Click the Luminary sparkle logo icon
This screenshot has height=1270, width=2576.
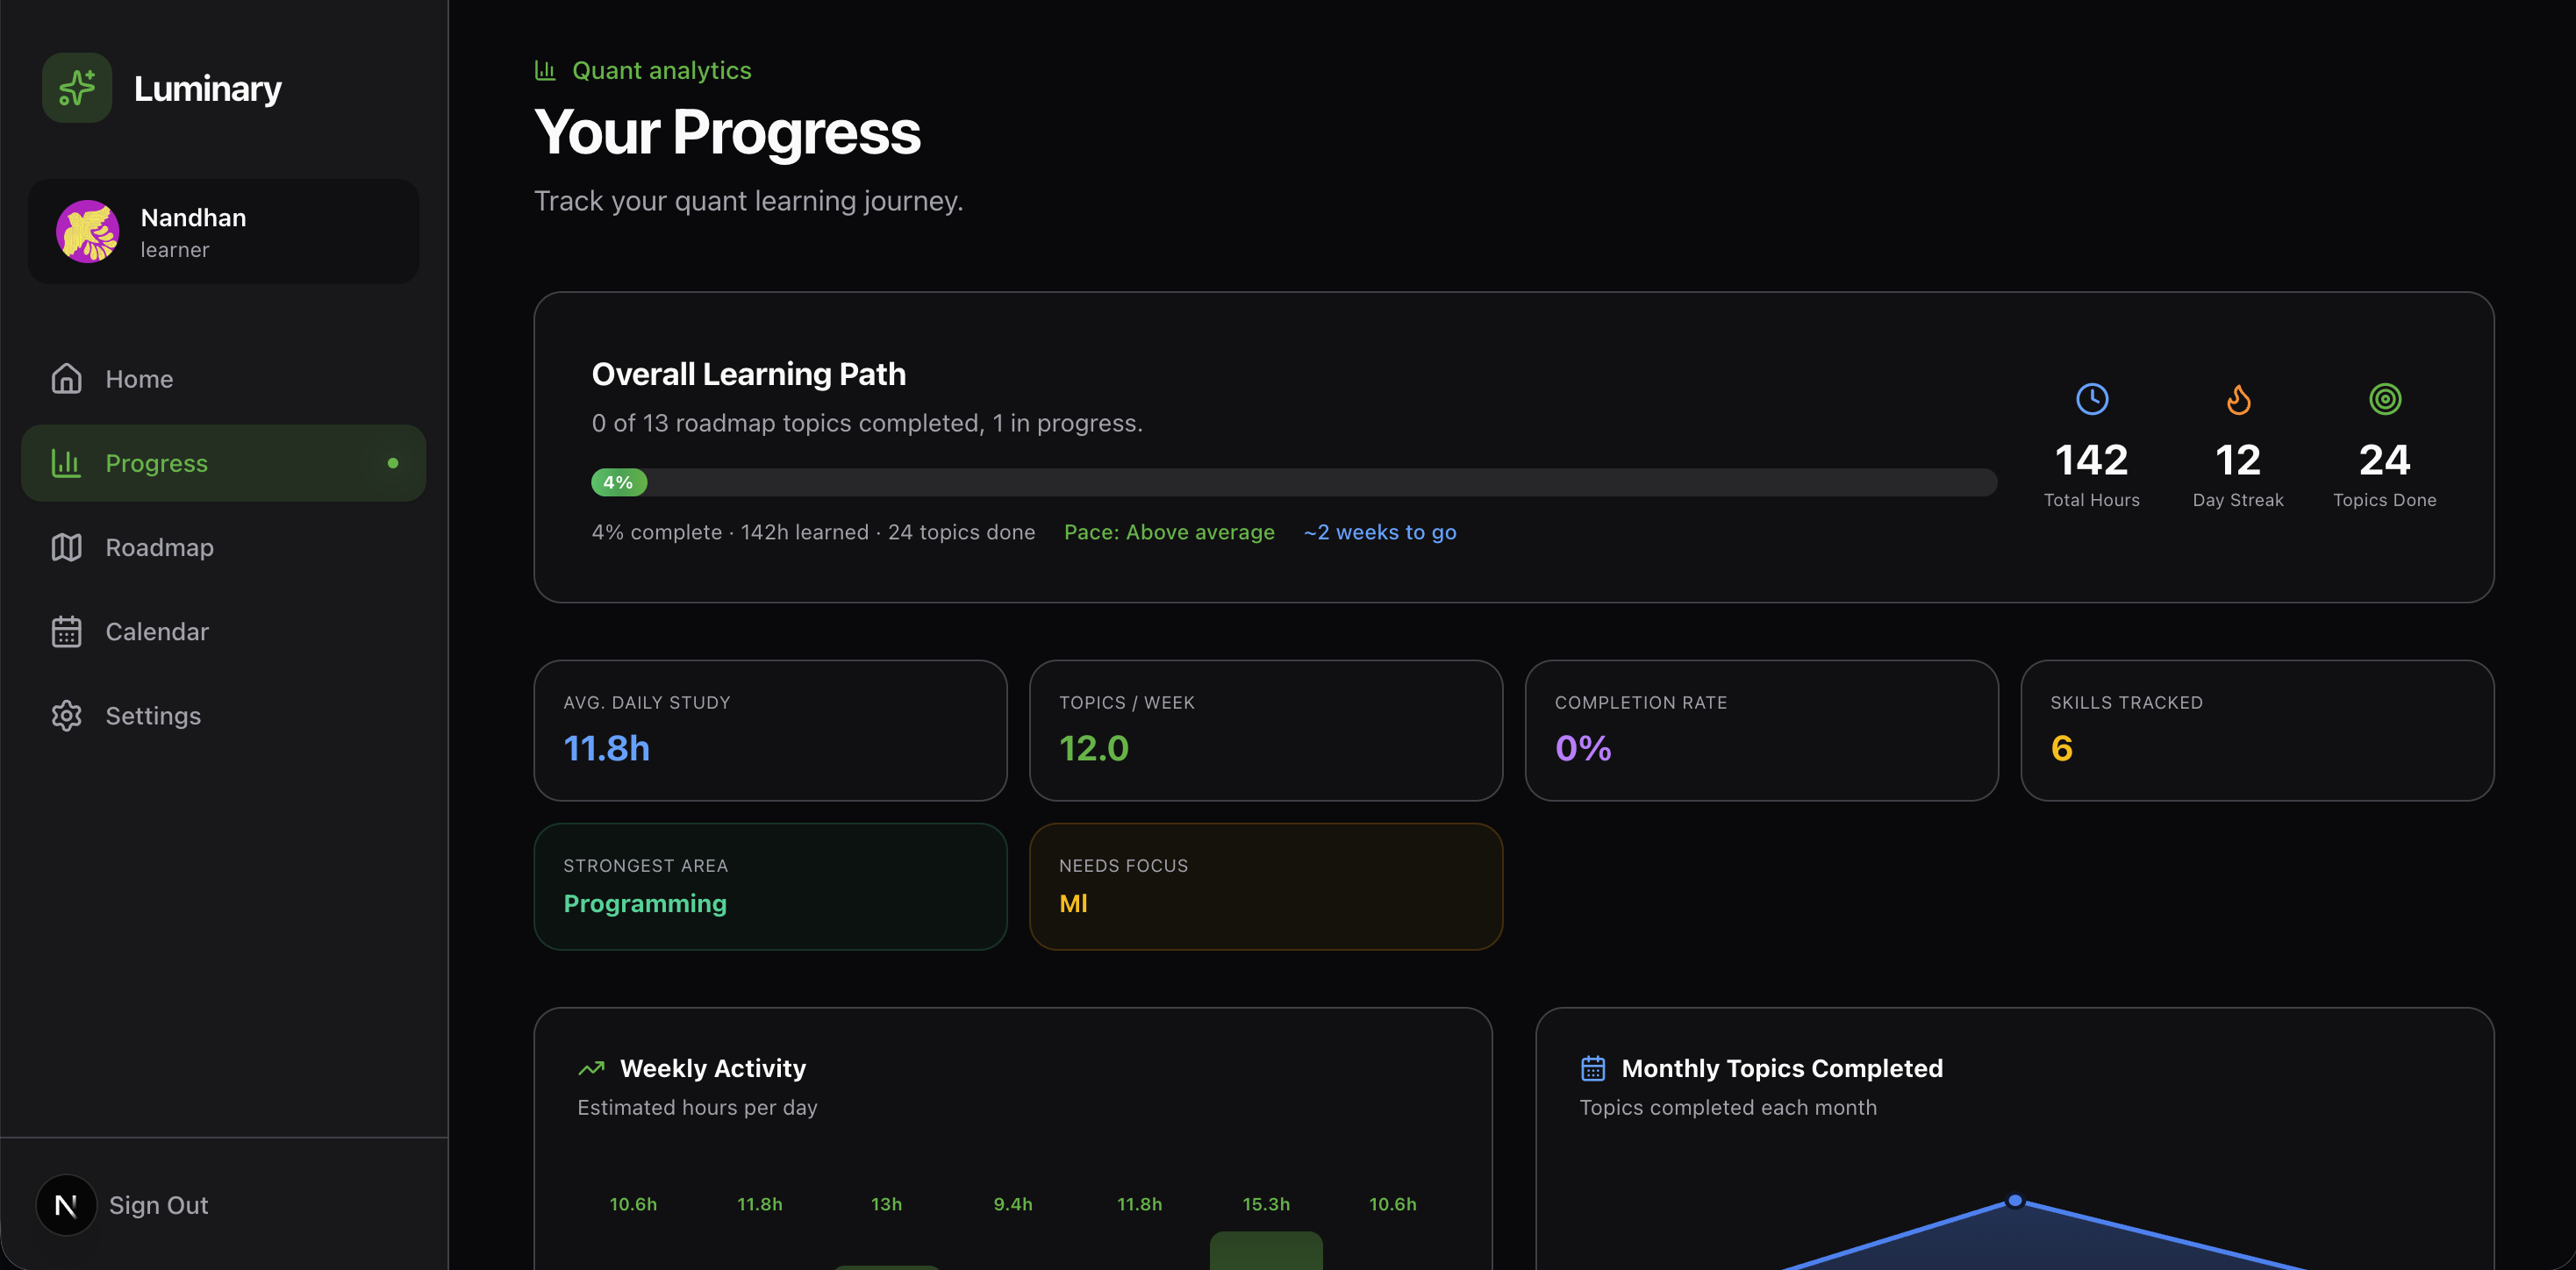click(x=77, y=88)
